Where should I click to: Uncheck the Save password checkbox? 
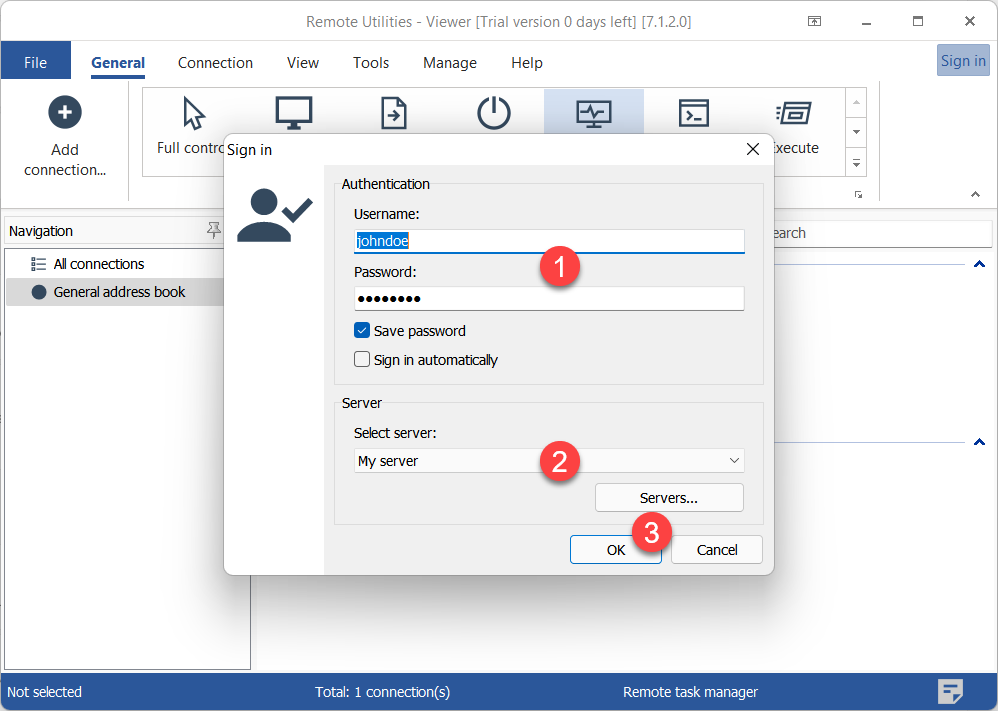click(x=362, y=331)
